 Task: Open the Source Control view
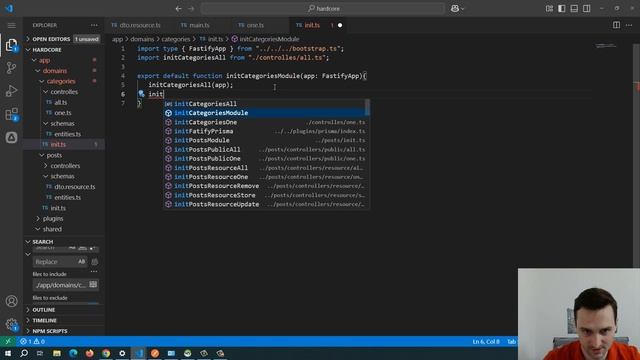point(11,68)
